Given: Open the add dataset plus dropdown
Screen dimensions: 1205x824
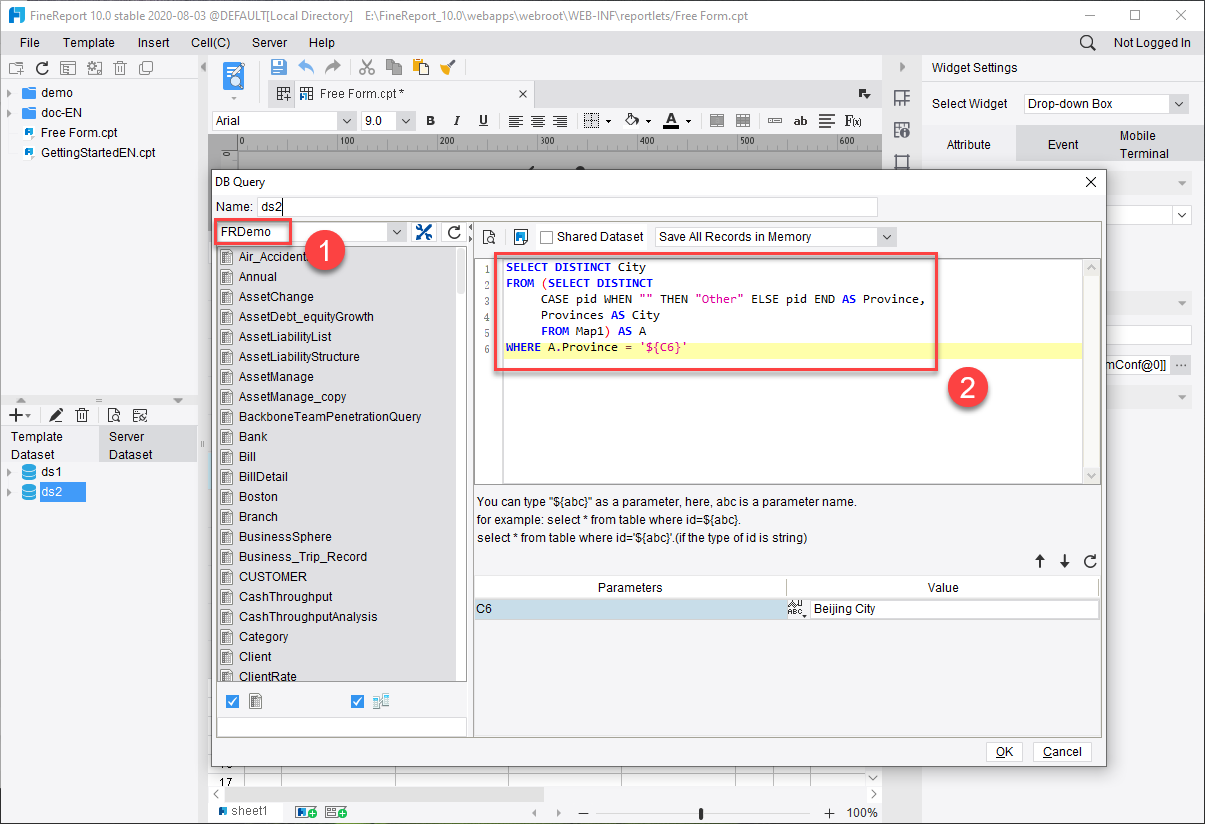Looking at the screenshot, I should (20, 415).
